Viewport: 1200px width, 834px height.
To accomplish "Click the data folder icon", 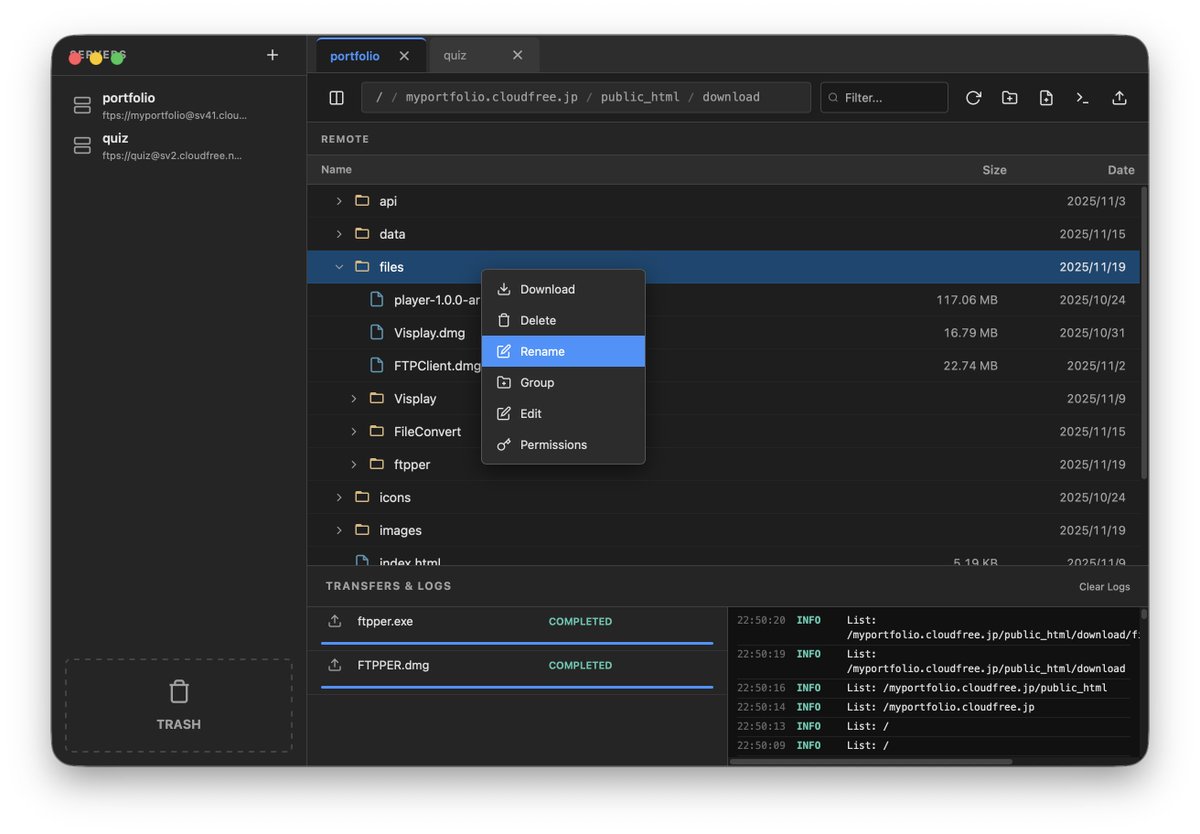I will coord(362,234).
